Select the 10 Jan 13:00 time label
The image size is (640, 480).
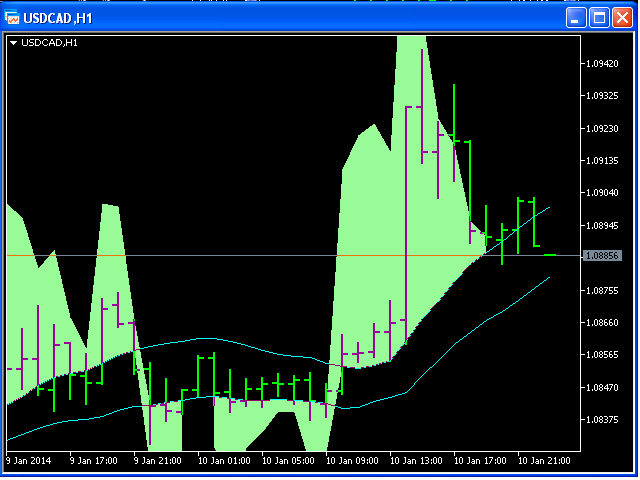pos(413,461)
